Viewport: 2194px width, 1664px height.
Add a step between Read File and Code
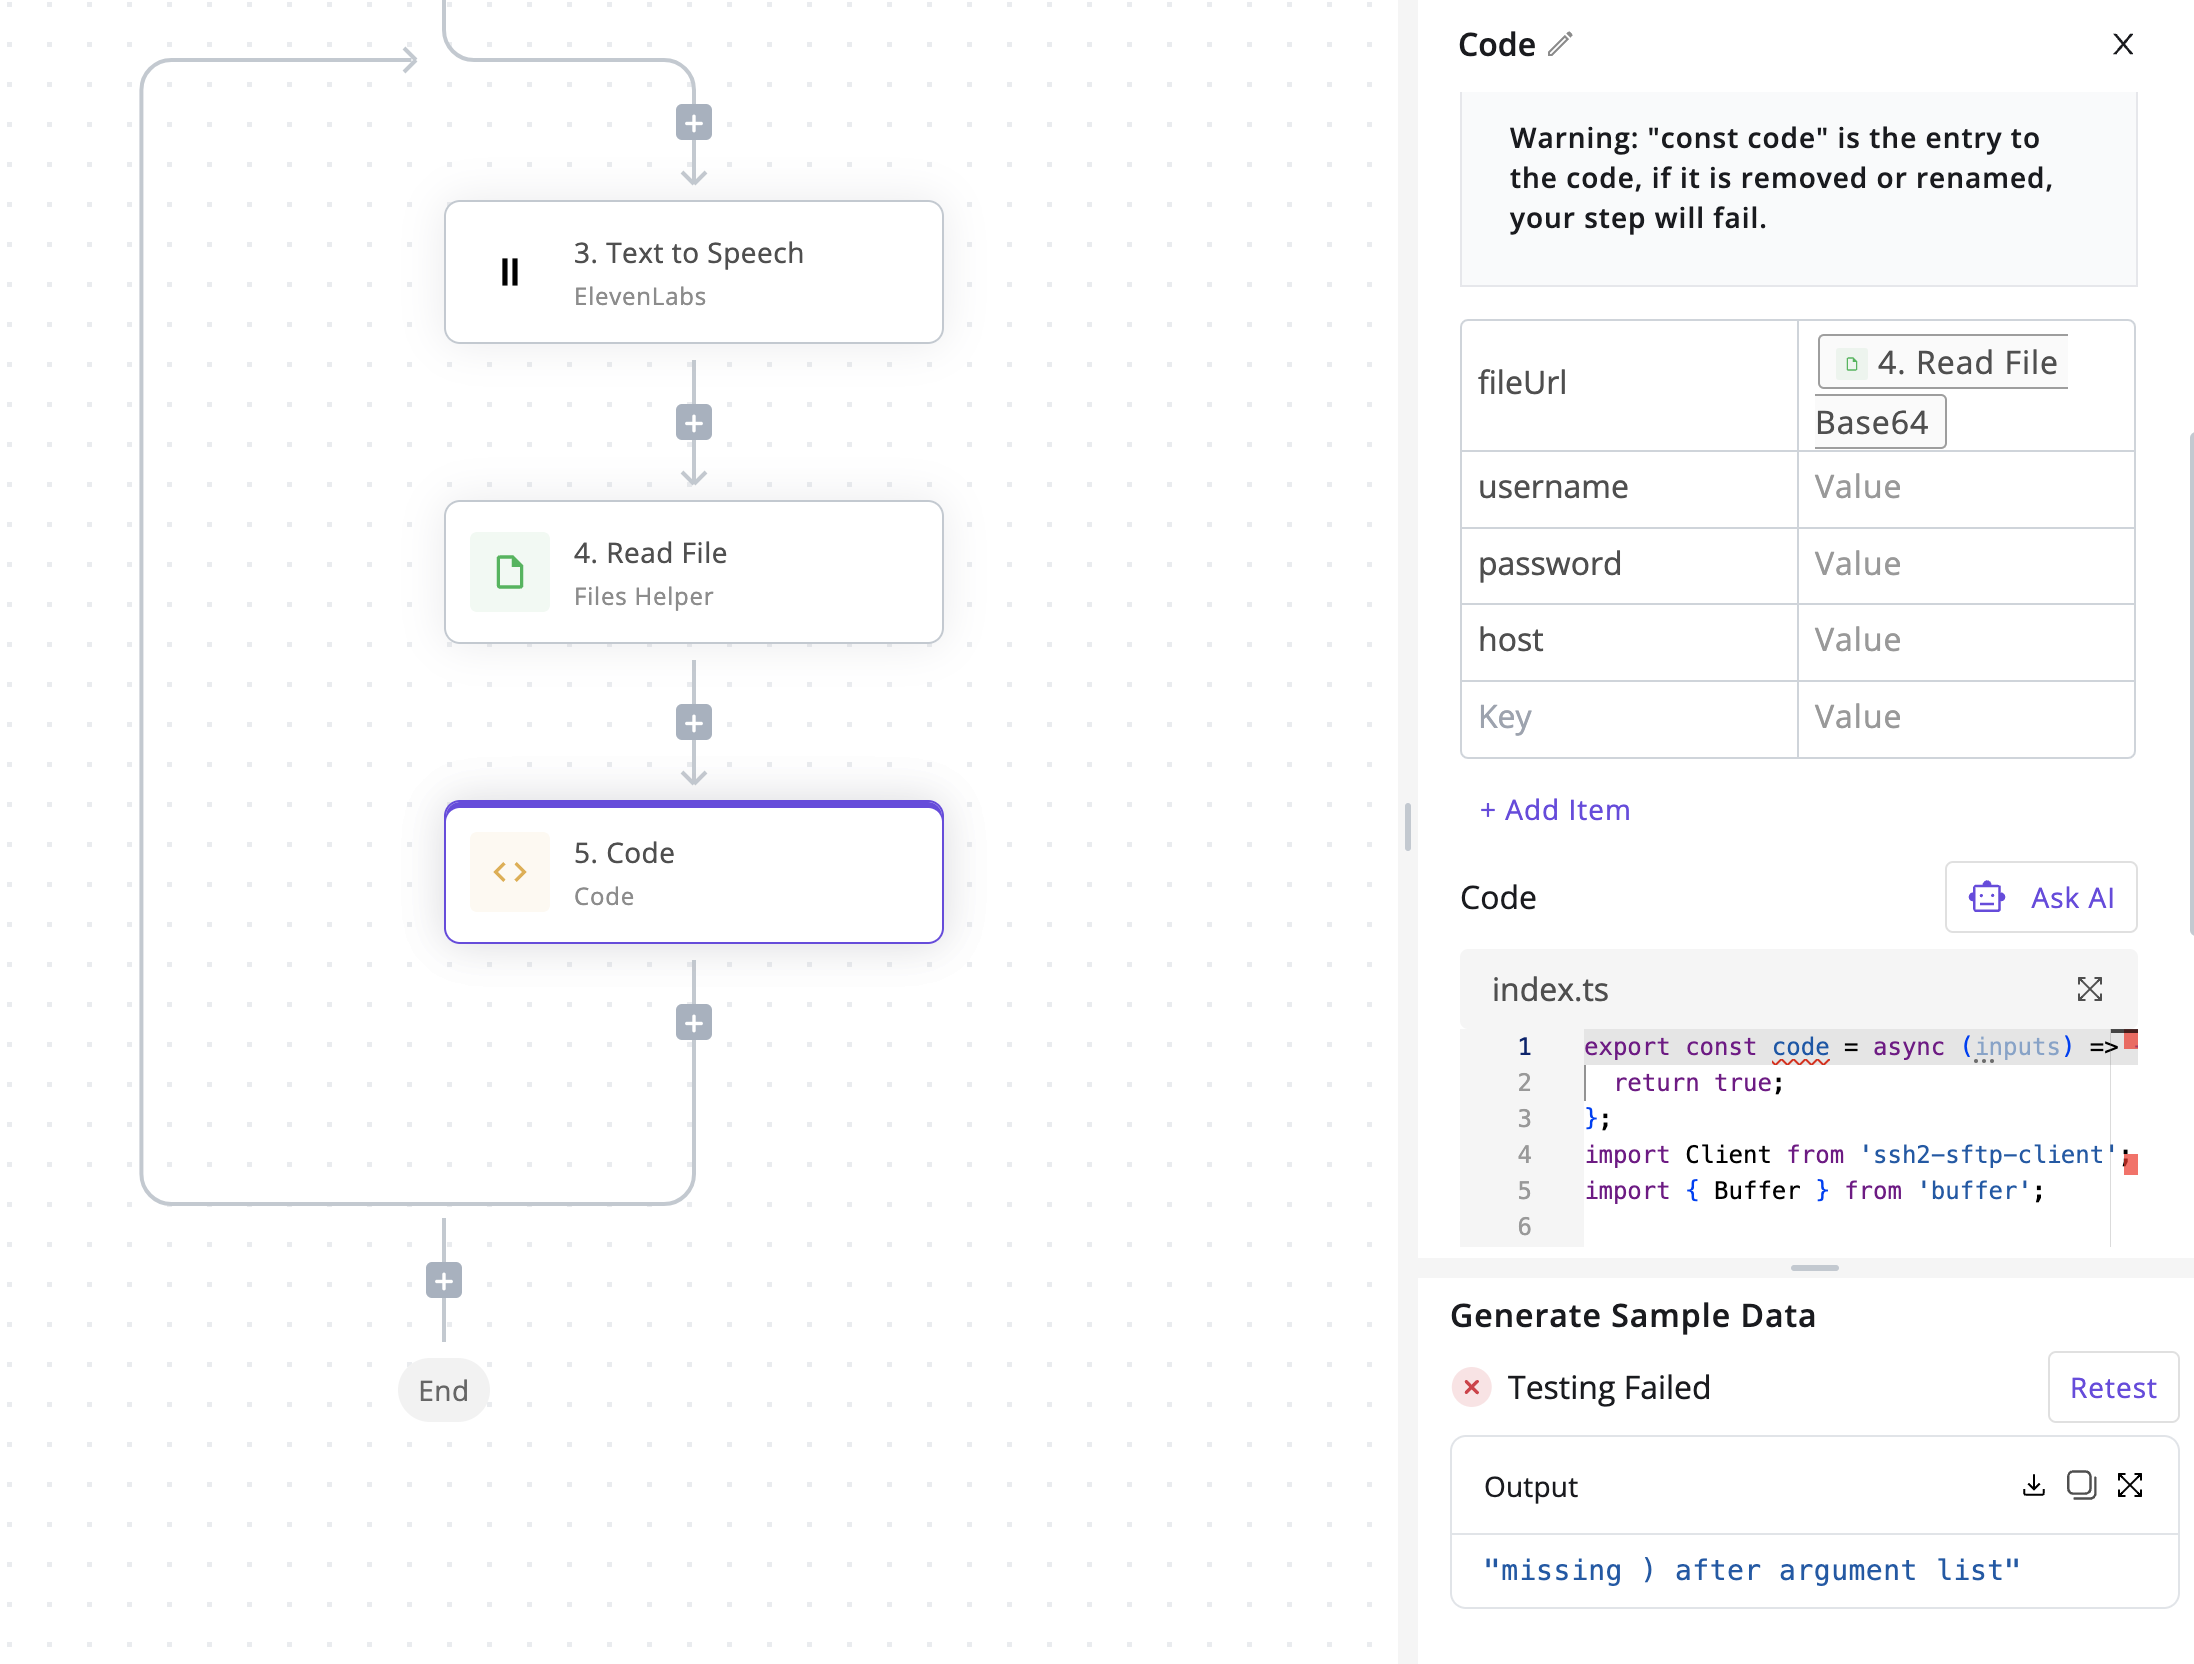pos(693,723)
